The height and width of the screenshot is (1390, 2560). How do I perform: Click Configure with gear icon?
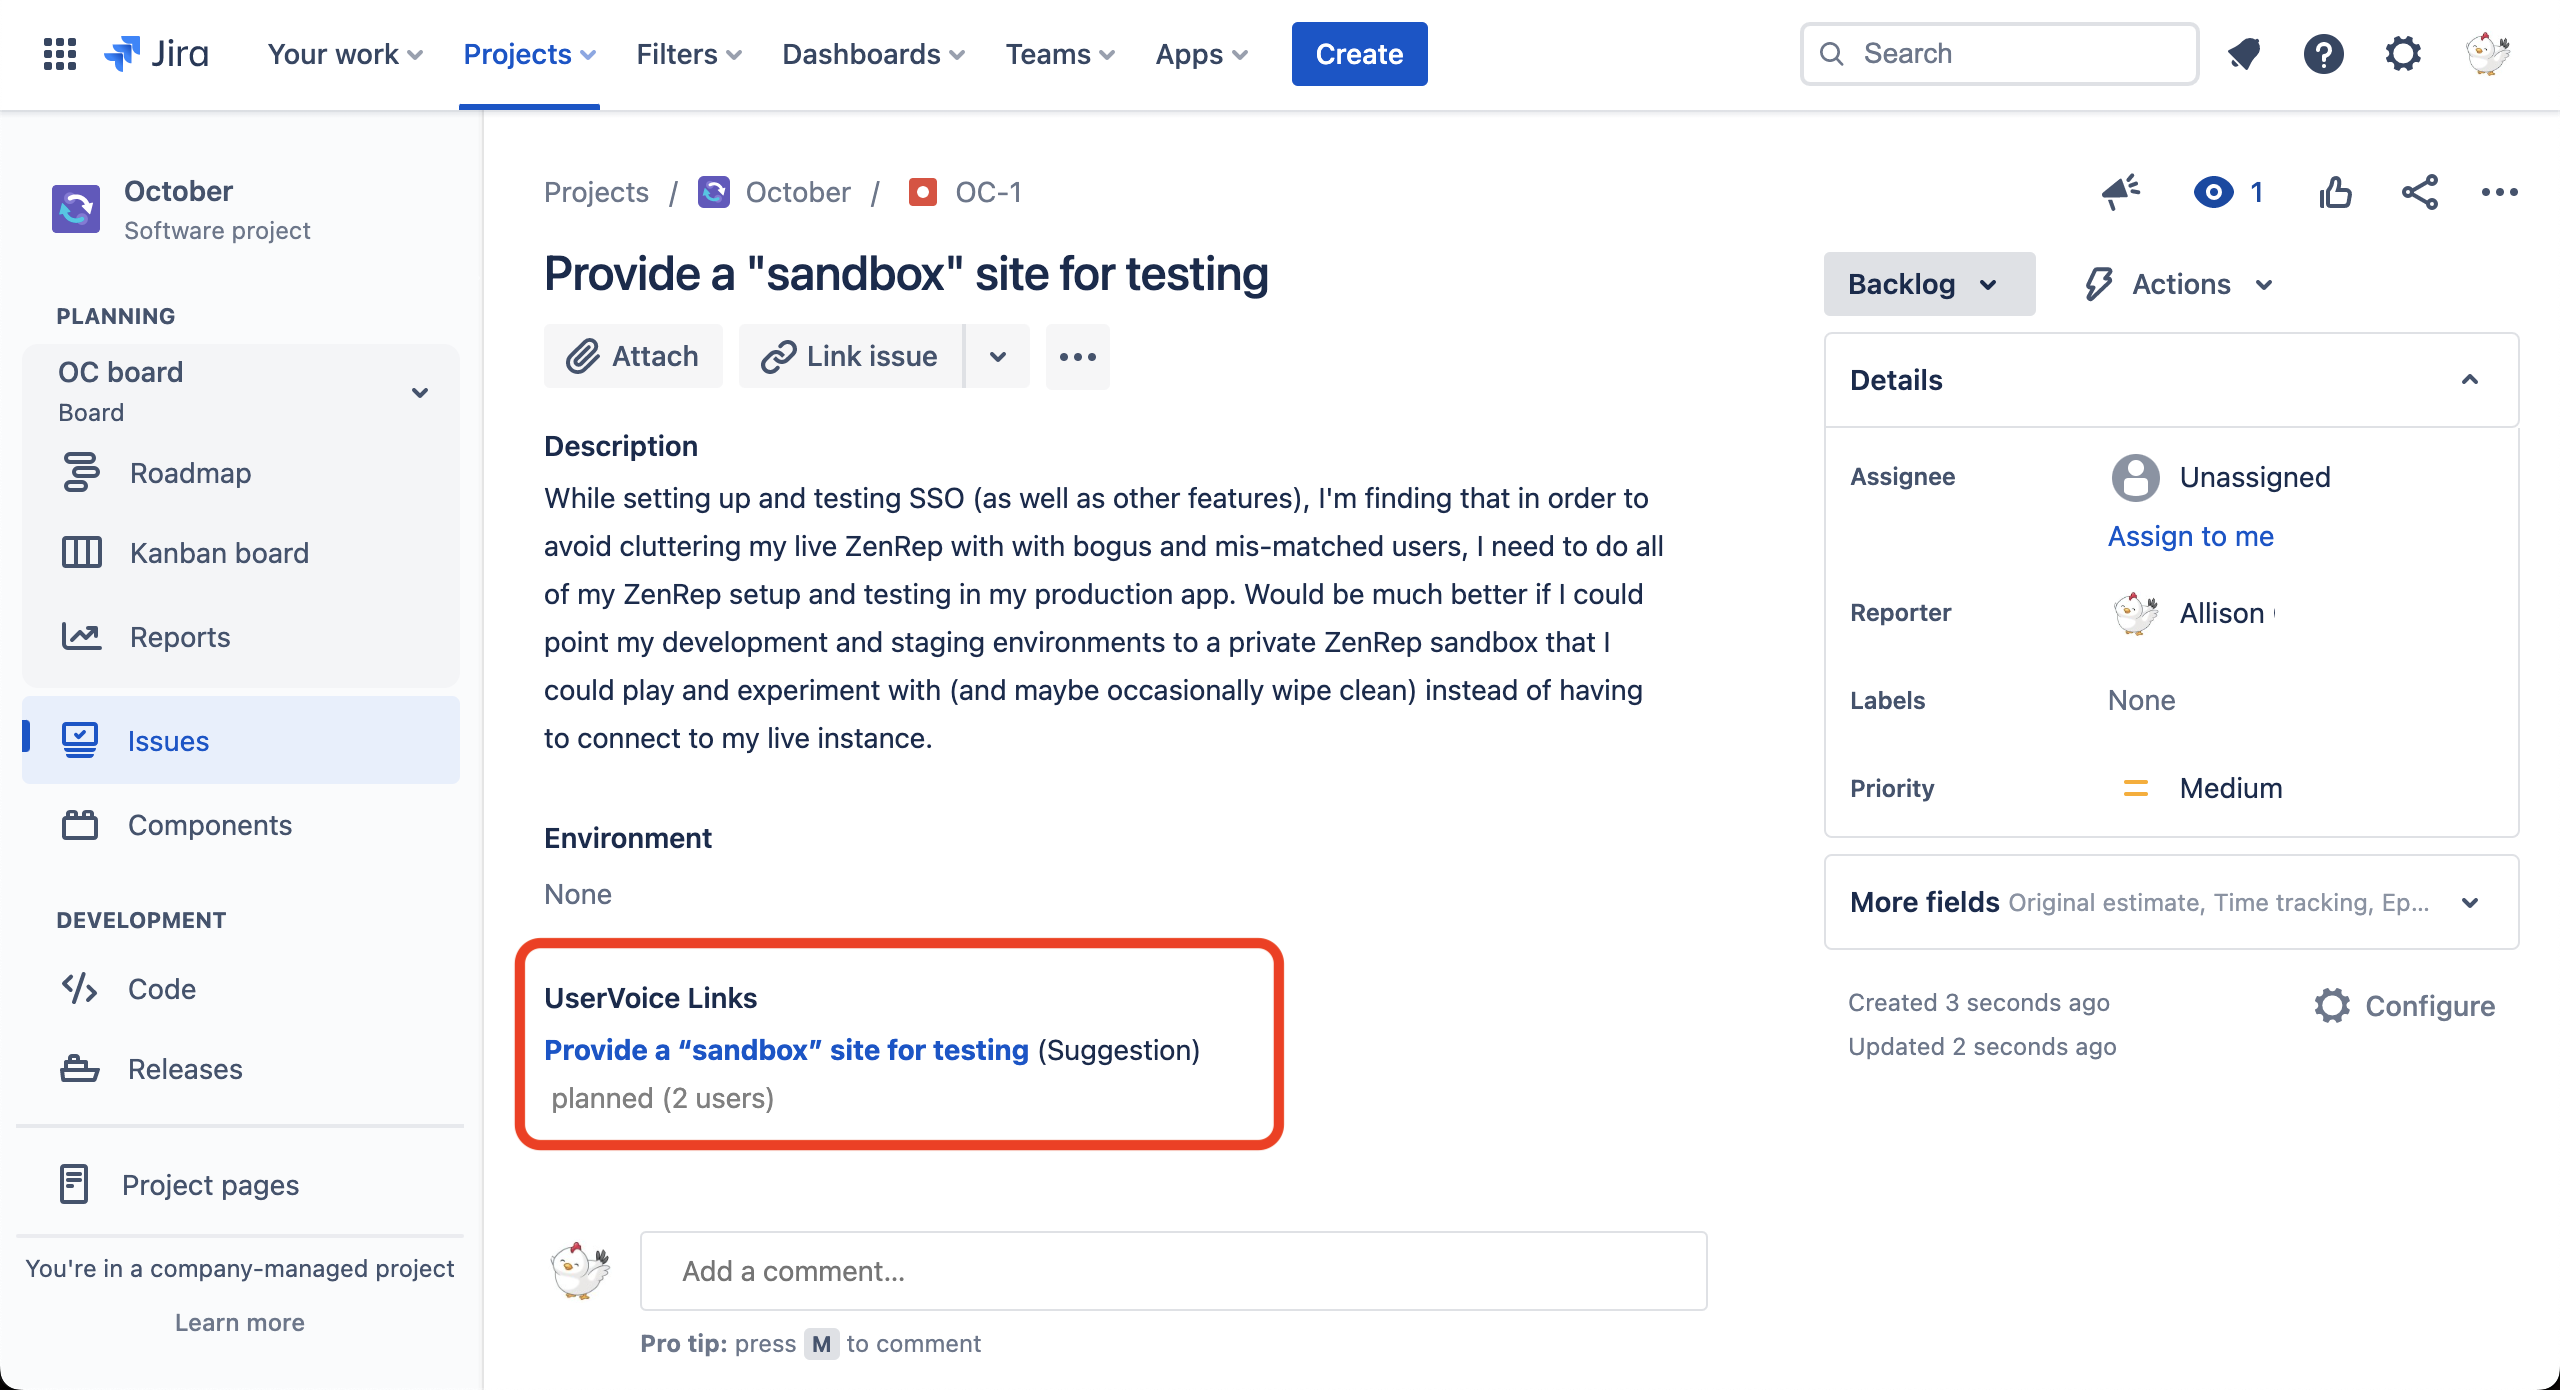(x=2404, y=1006)
